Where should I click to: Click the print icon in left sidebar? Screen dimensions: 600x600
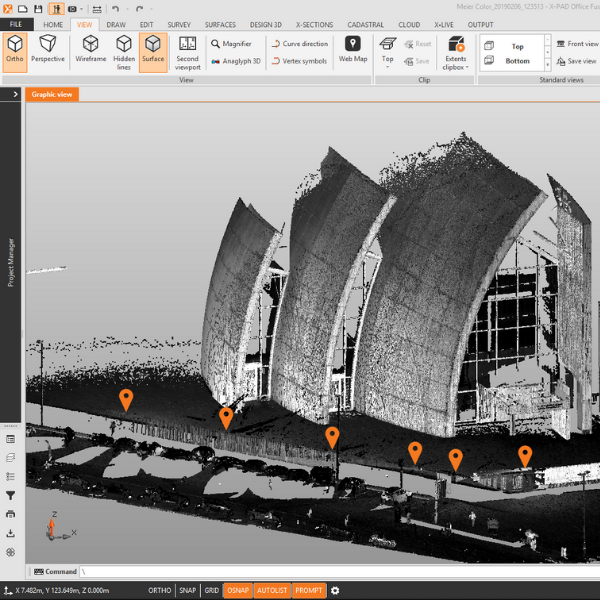11,514
